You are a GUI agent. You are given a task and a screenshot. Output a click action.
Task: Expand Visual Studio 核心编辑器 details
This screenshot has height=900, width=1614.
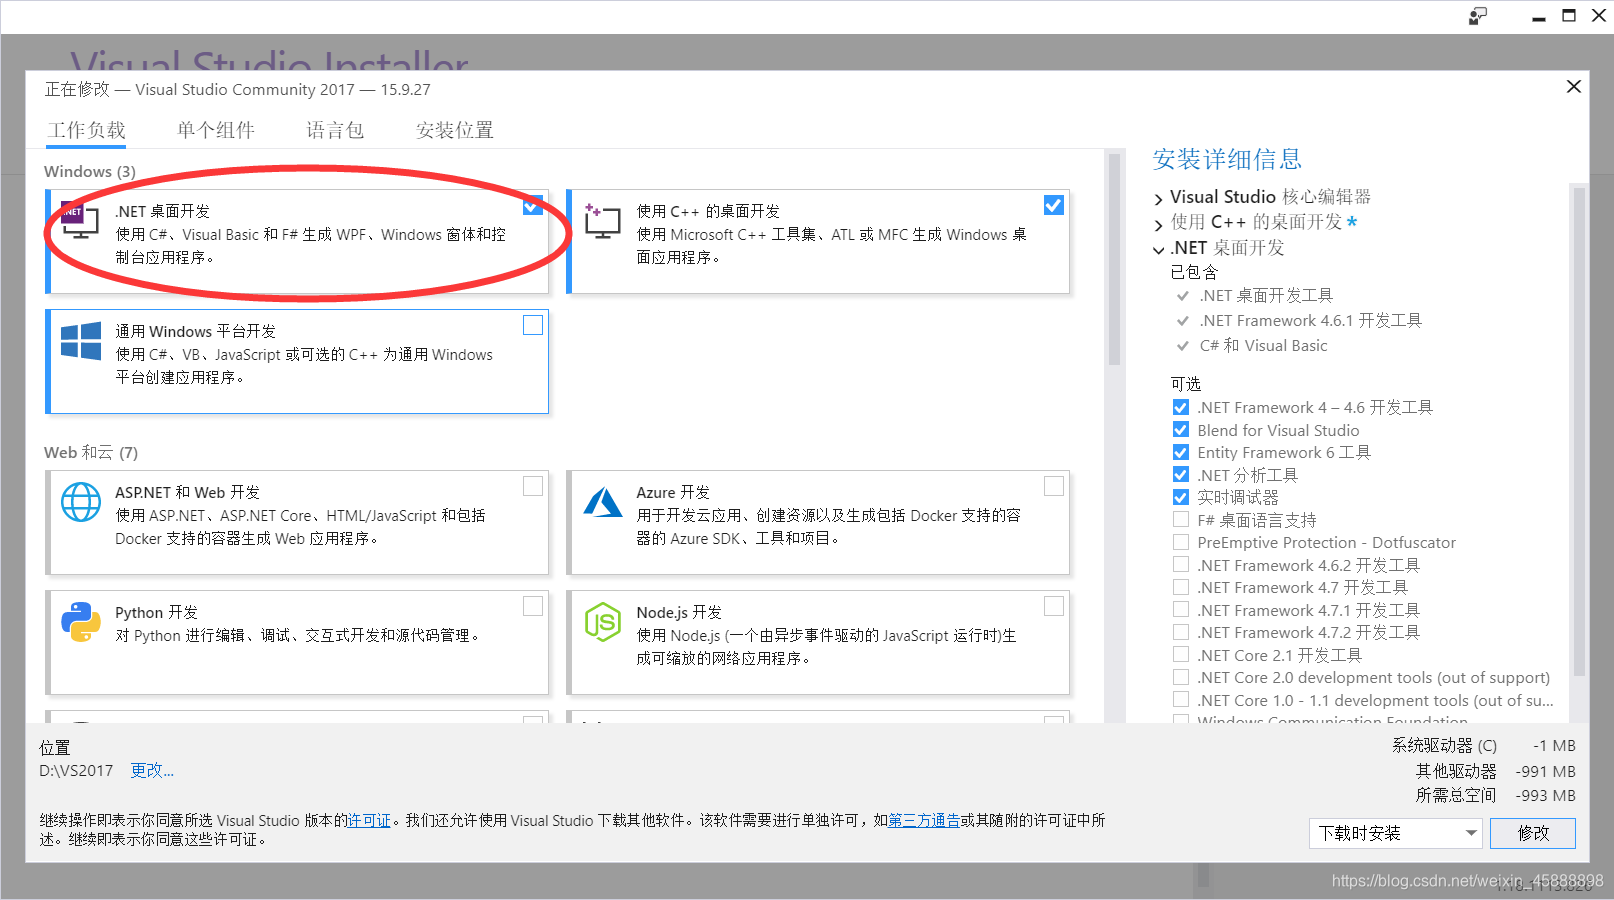pos(1159,198)
